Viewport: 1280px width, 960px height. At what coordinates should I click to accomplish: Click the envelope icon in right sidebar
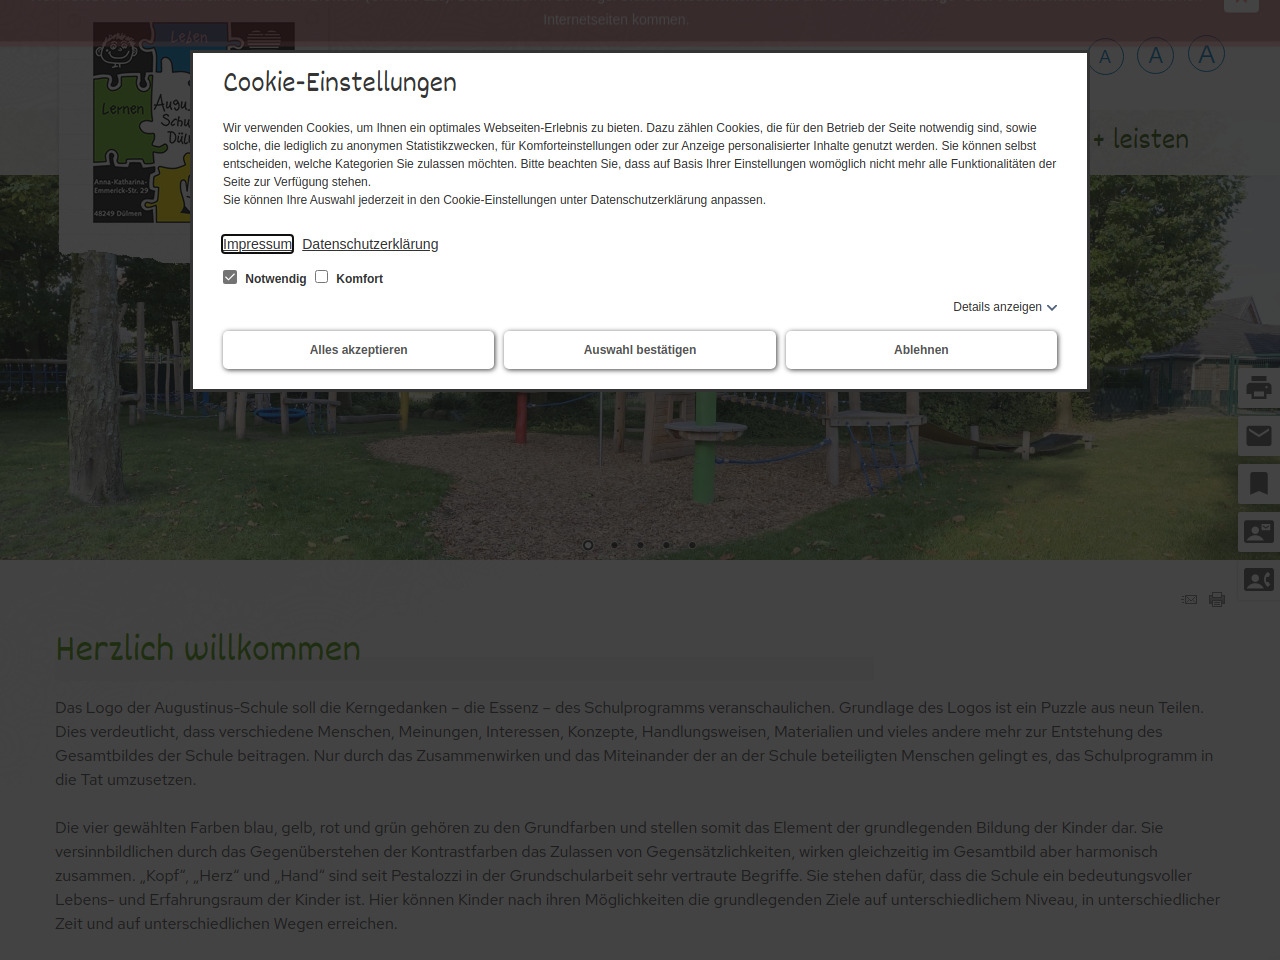1258,436
